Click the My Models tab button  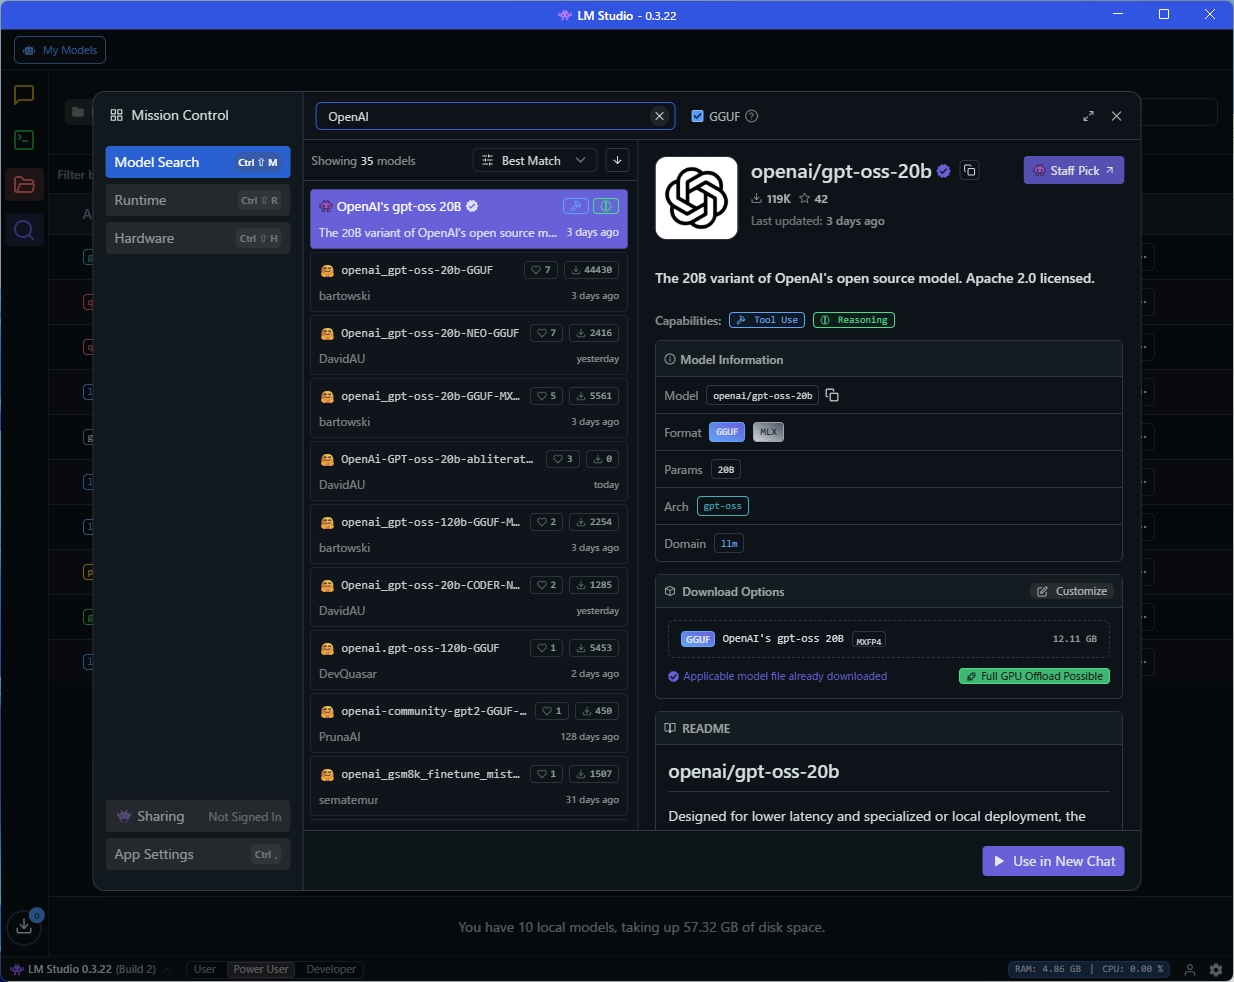60,50
